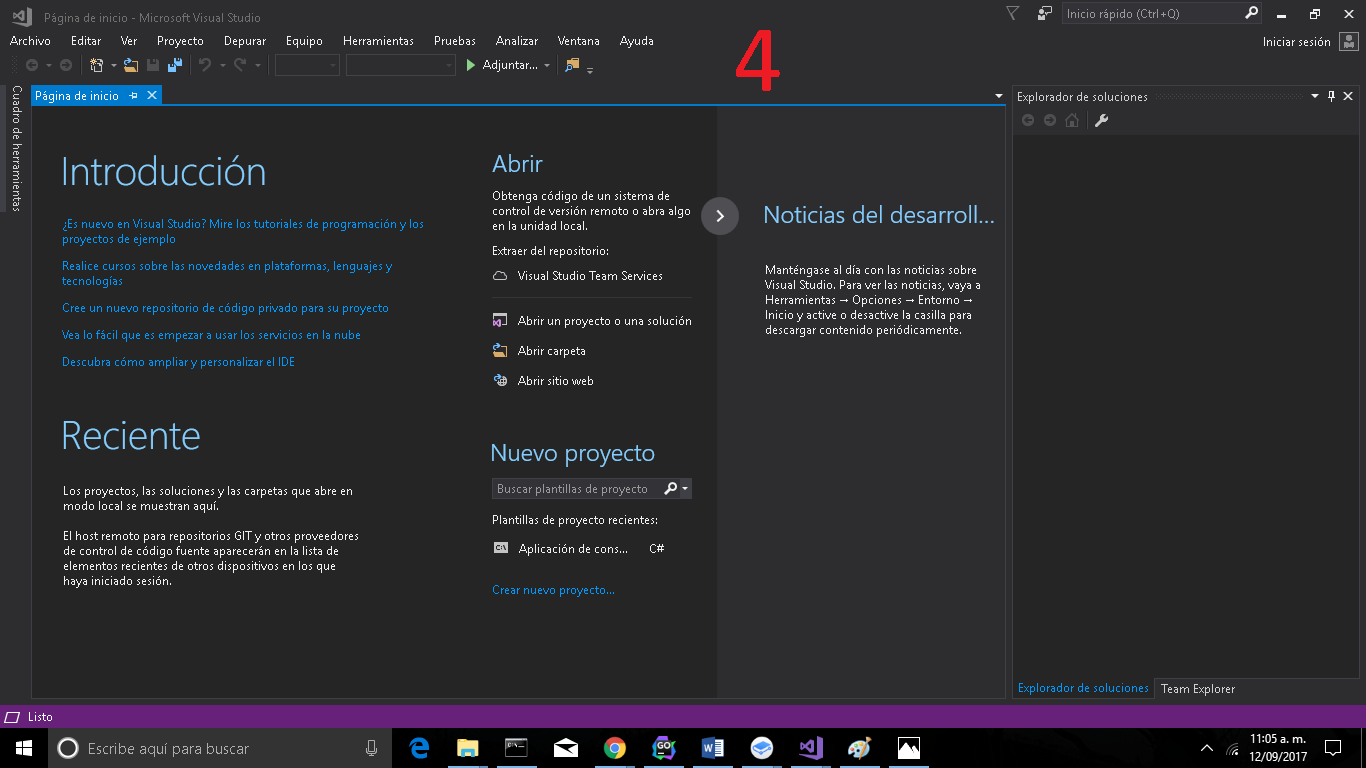
Task: Open the Adjuntar dropdown arrow
Action: pyautogui.click(x=547, y=66)
